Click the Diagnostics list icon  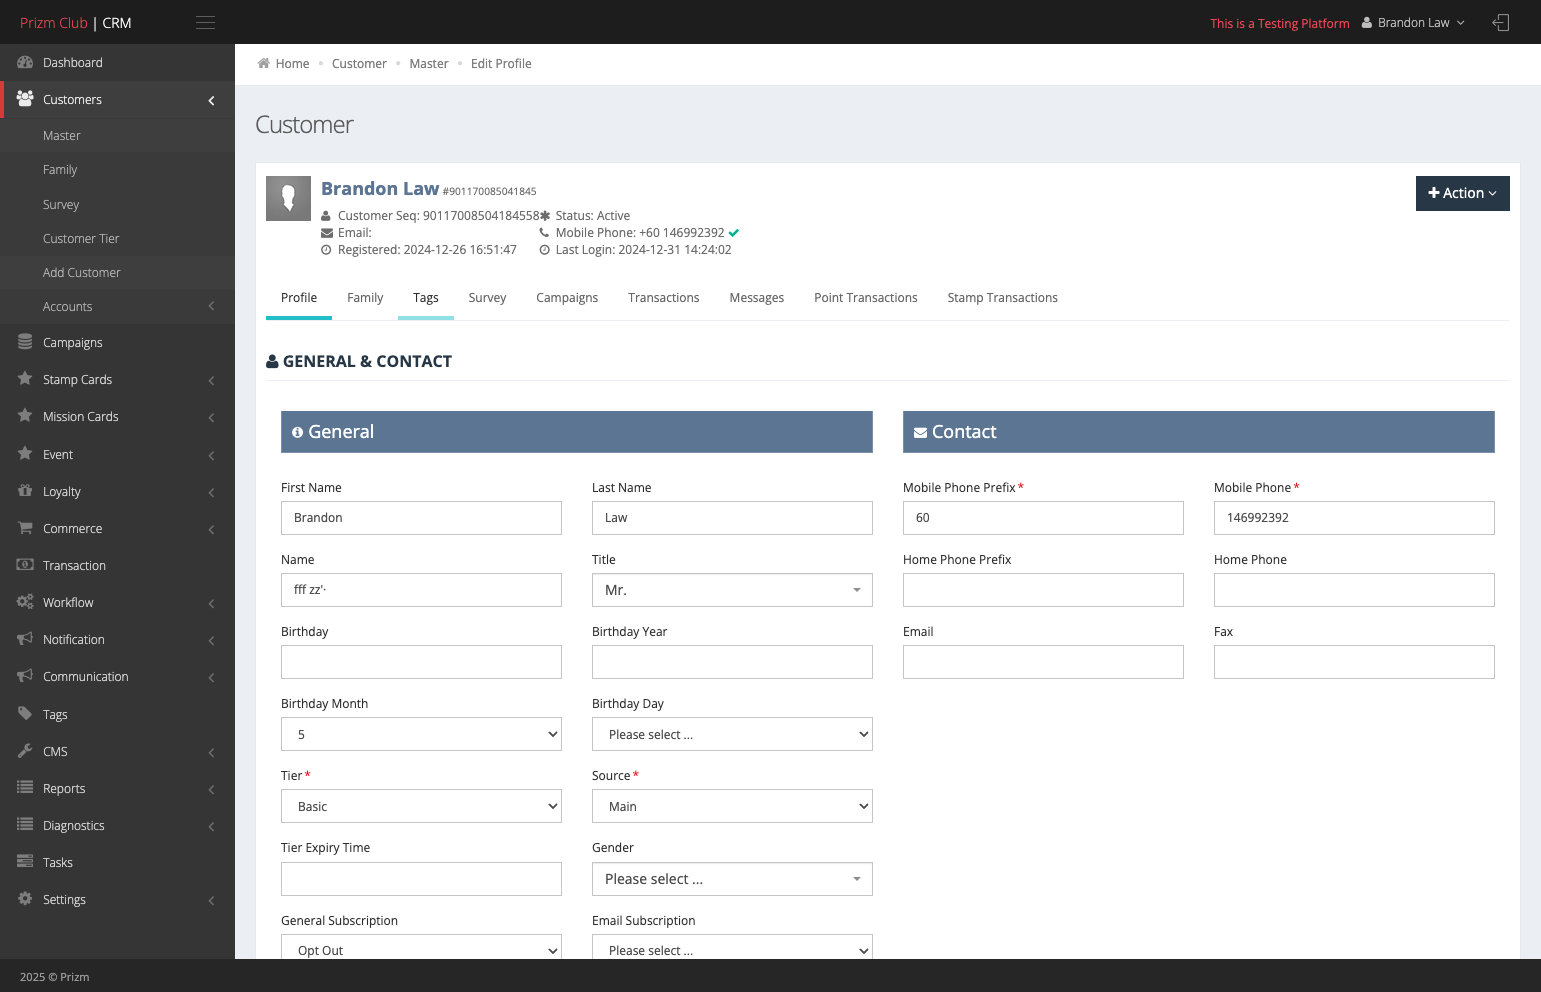pyautogui.click(x=25, y=825)
